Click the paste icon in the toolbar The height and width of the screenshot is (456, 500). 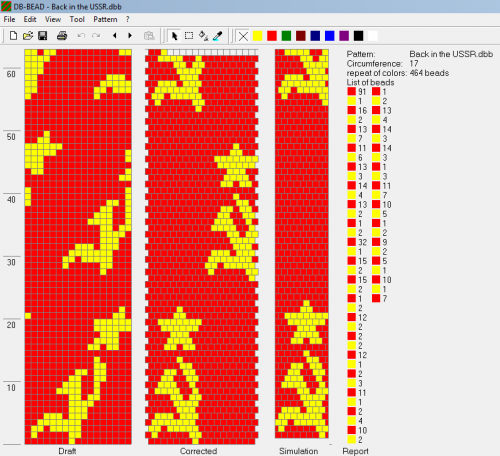pos(149,36)
